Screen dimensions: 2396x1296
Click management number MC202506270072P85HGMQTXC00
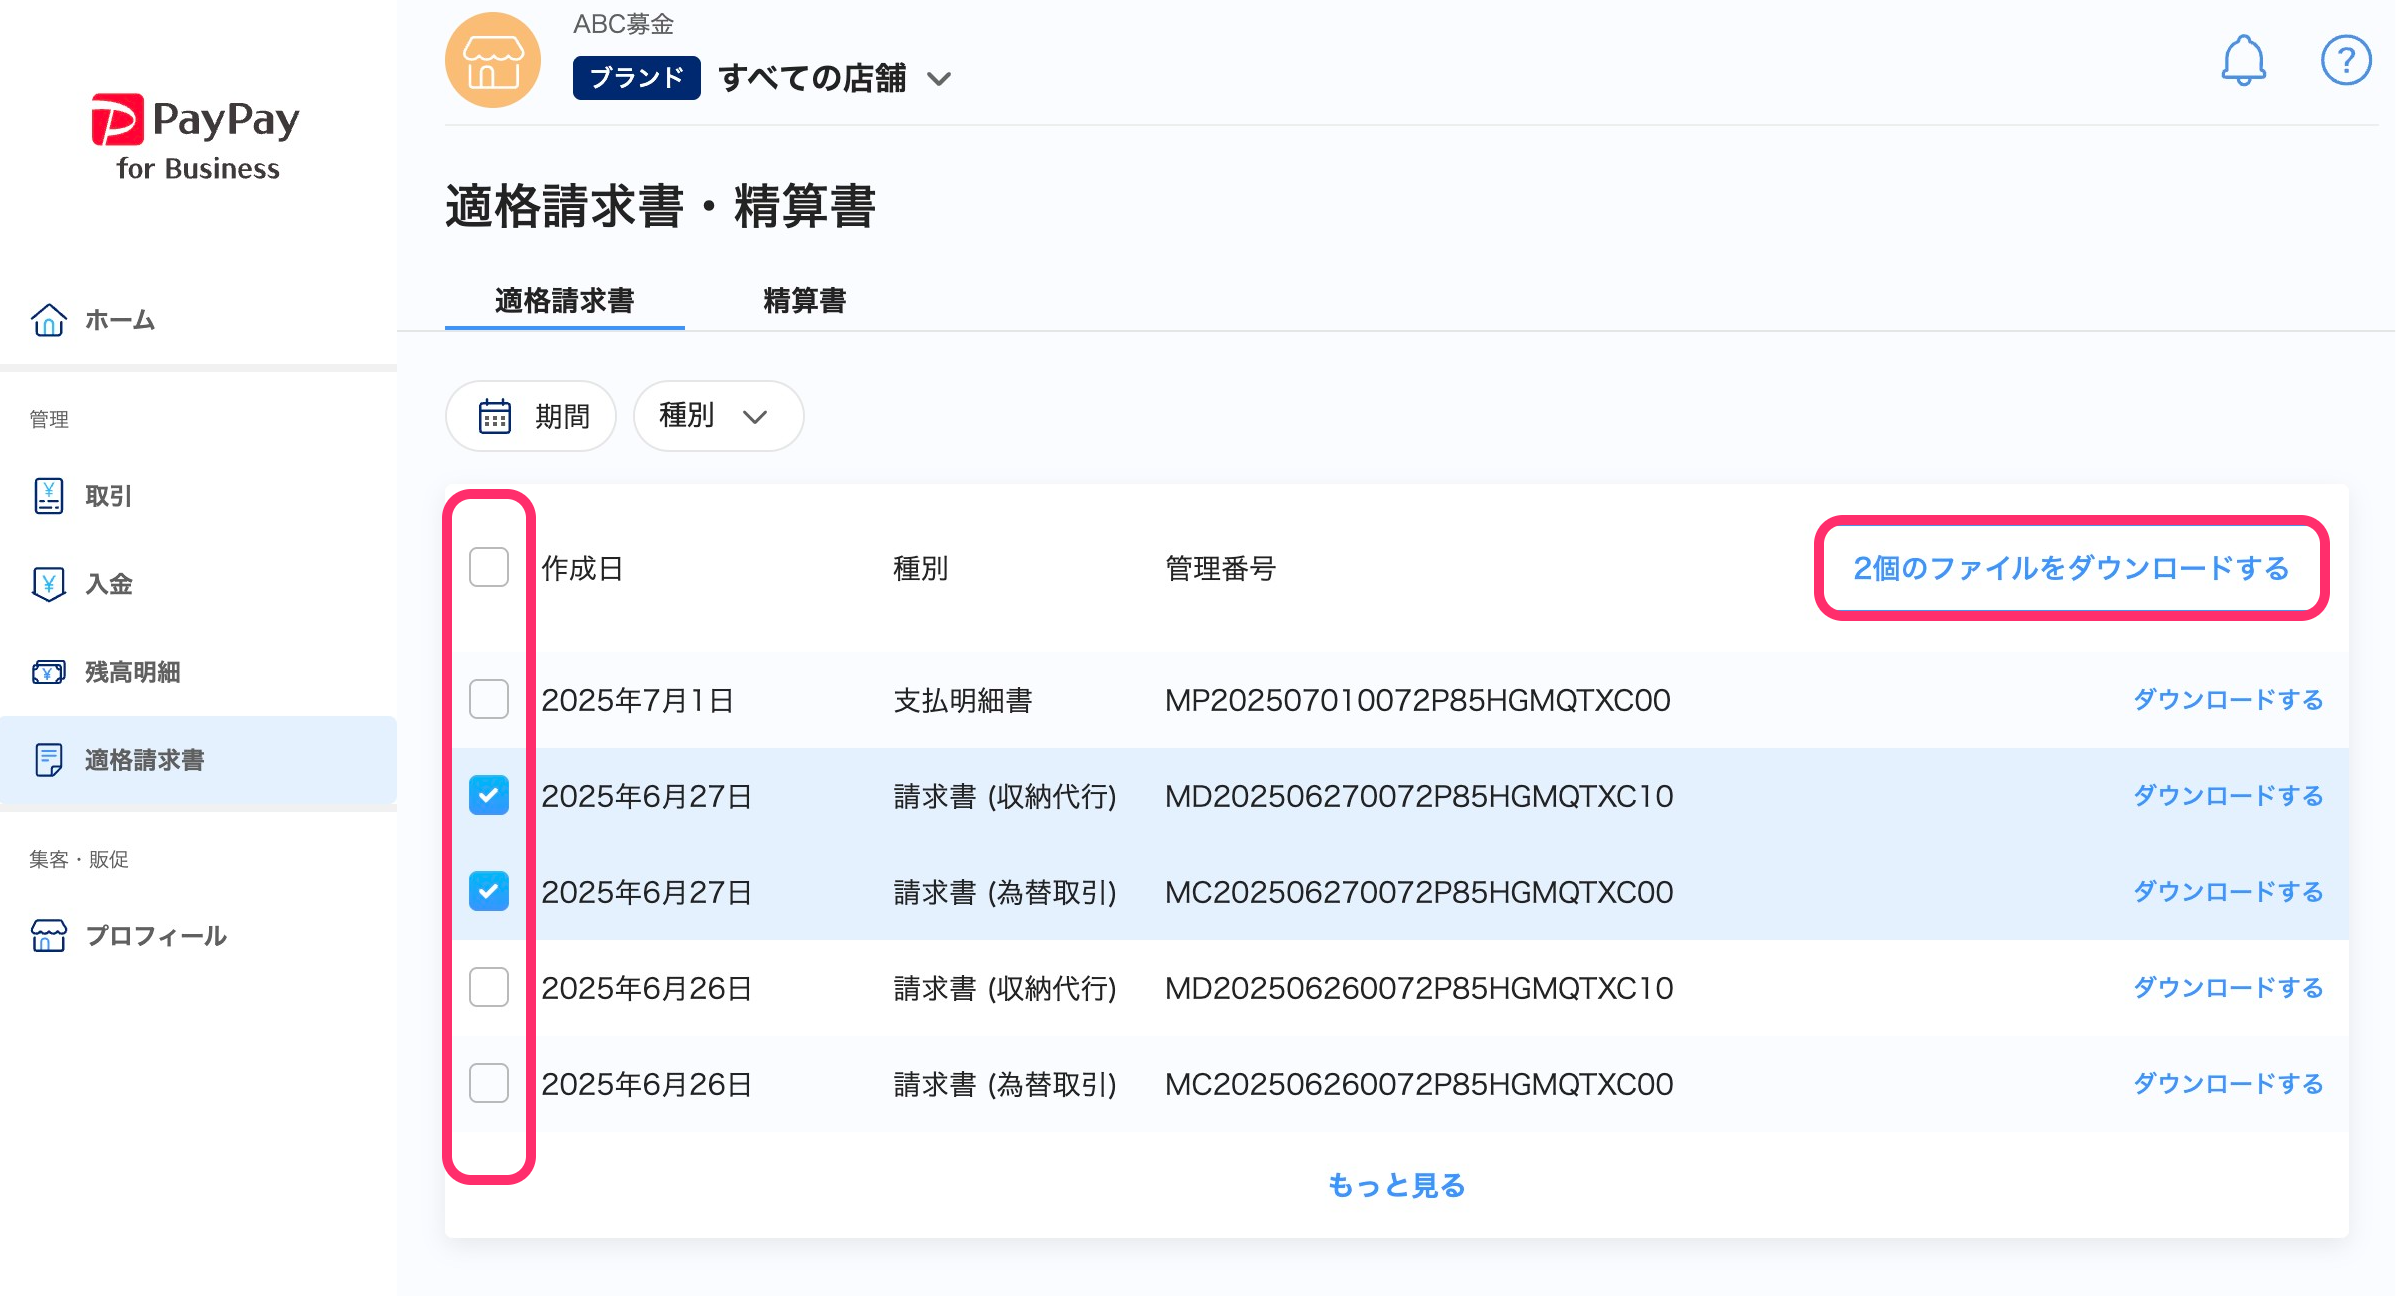tap(1419, 892)
